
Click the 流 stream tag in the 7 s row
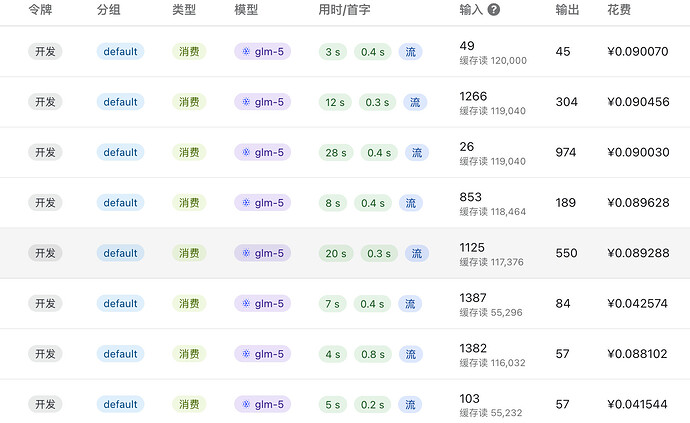pyautogui.click(x=410, y=304)
